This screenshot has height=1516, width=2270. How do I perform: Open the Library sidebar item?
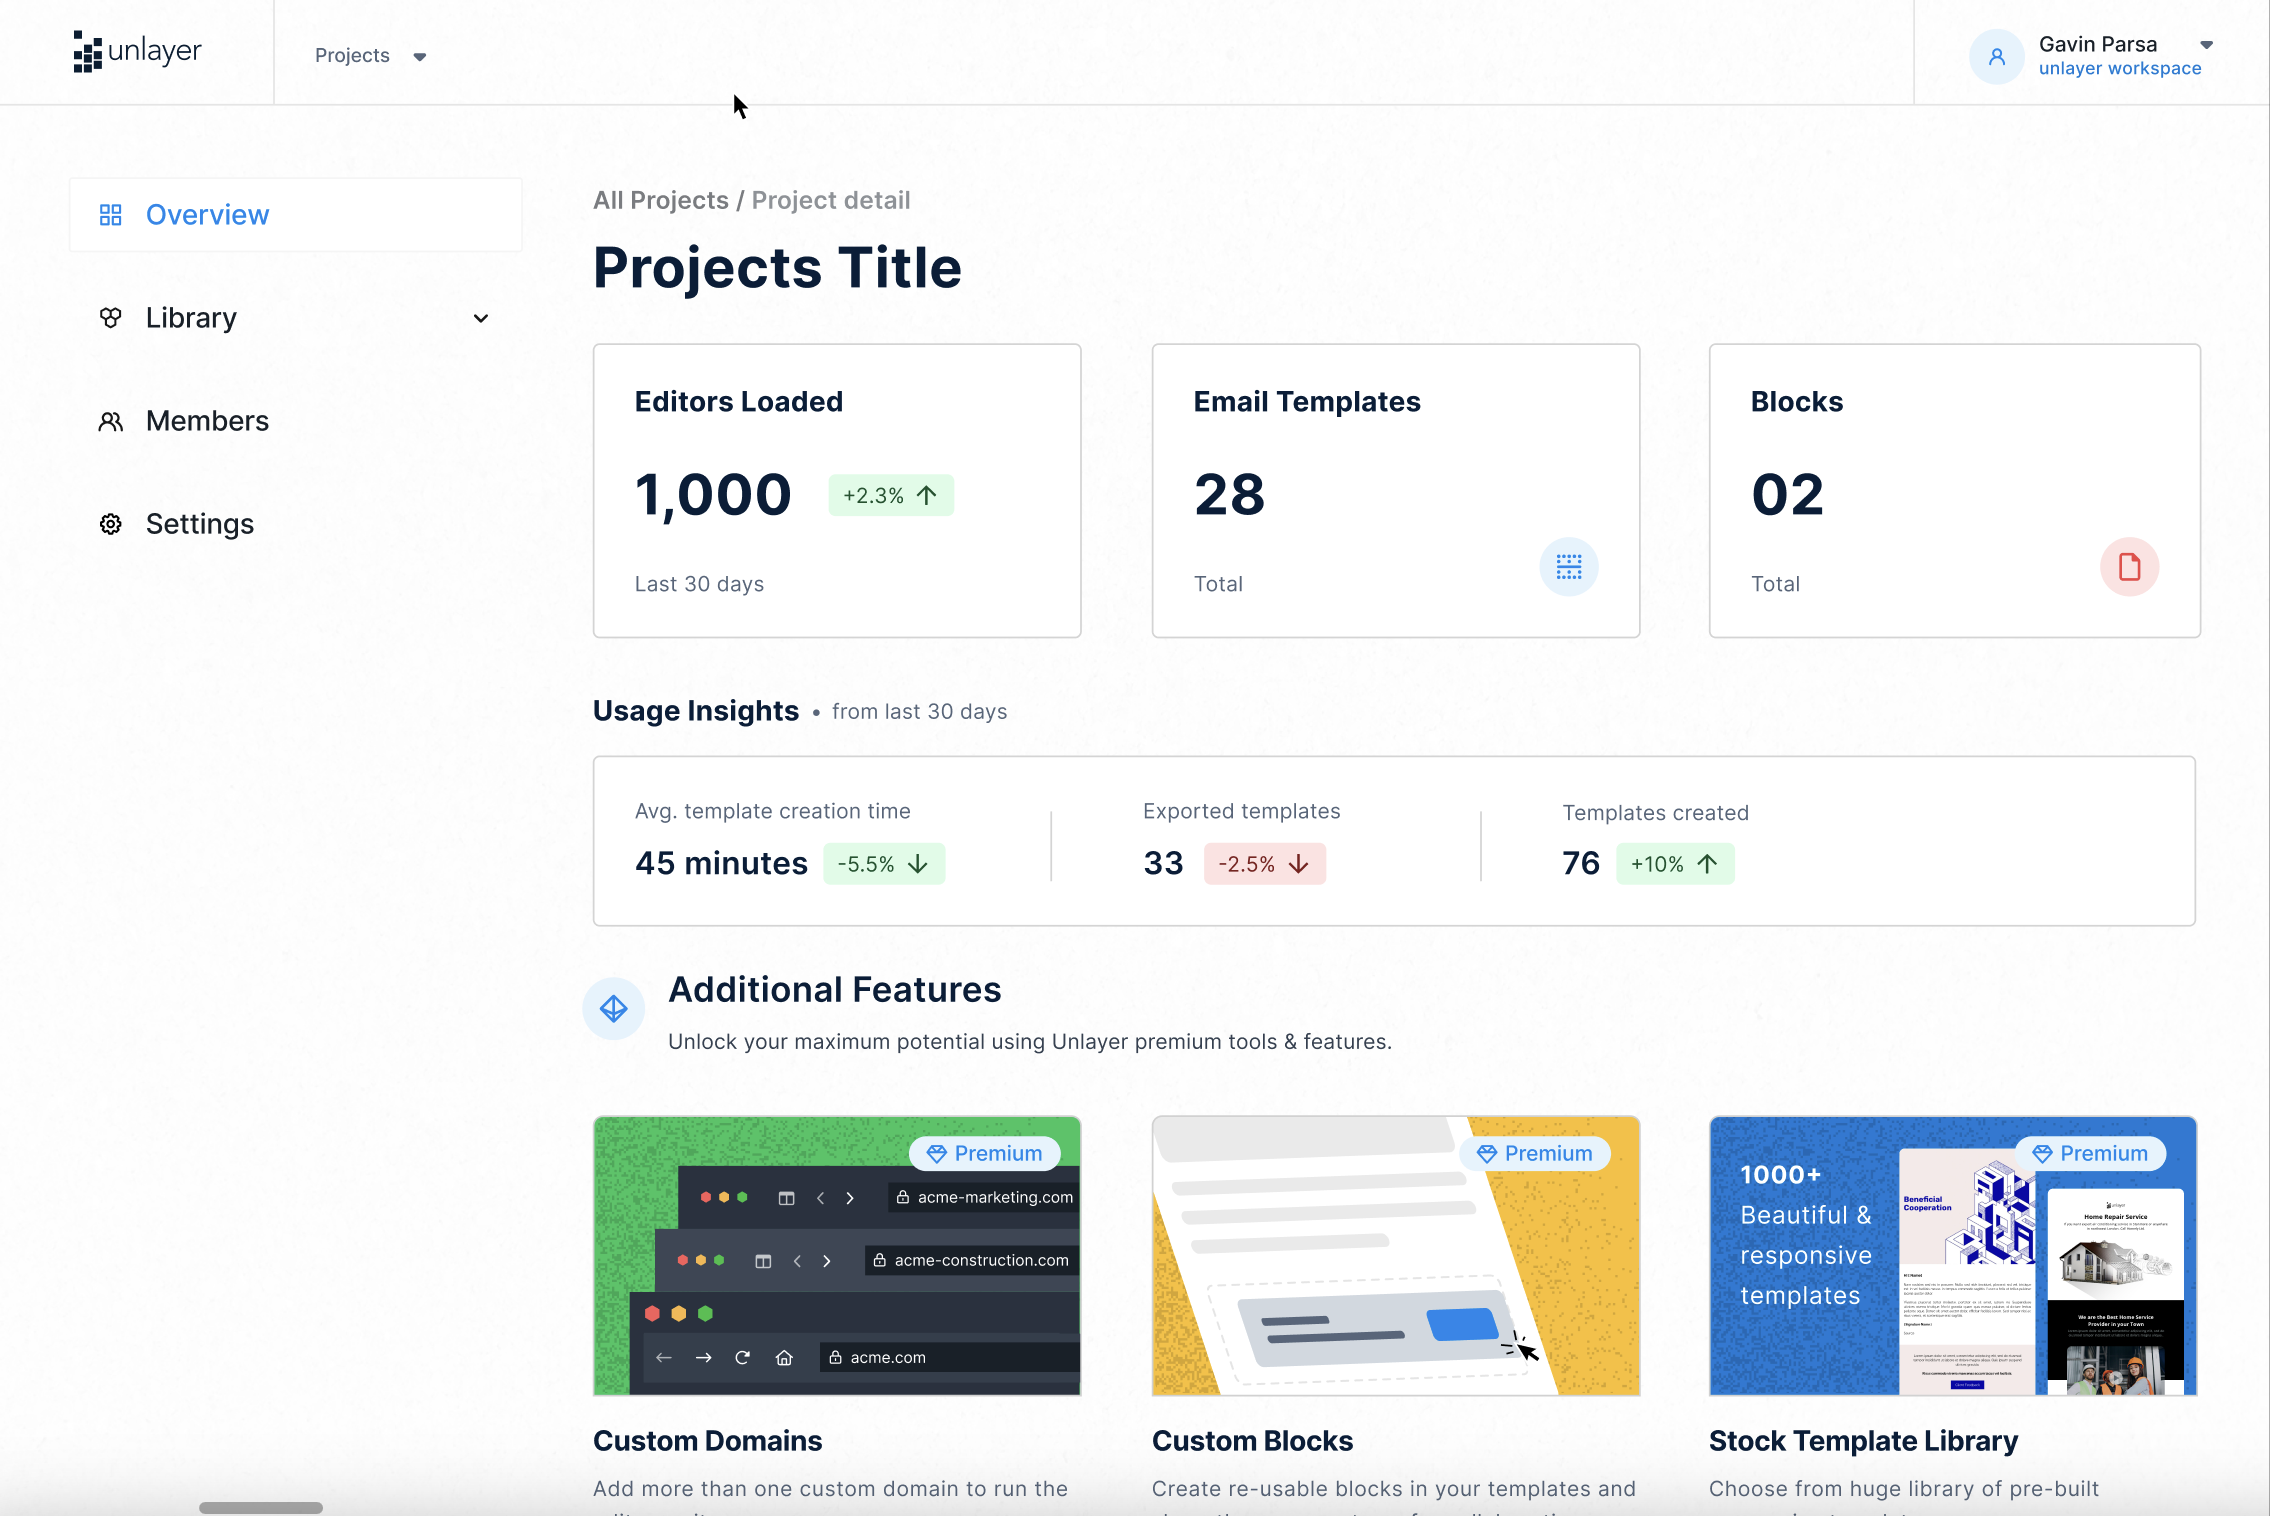coord(295,318)
